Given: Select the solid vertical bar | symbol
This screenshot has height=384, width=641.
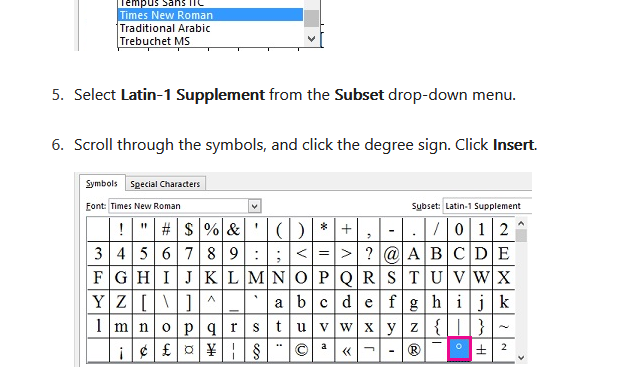Looking at the screenshot, I should pyautogui.click(x=459, y=326).
